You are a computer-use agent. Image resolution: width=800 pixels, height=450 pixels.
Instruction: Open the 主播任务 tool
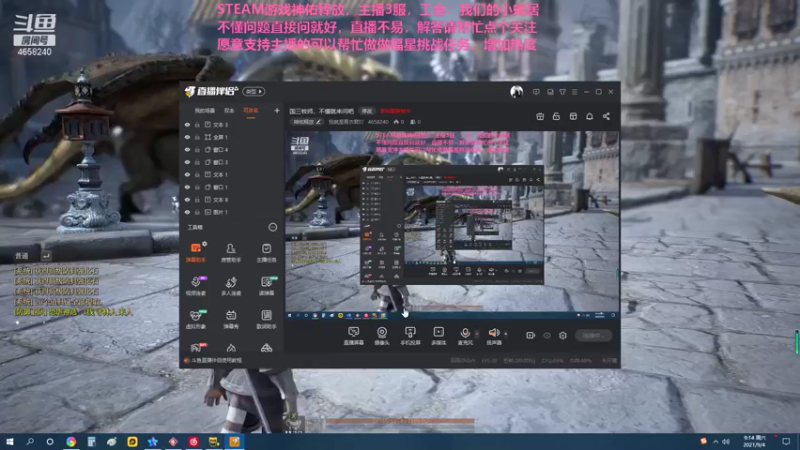(x=266, y=252)
